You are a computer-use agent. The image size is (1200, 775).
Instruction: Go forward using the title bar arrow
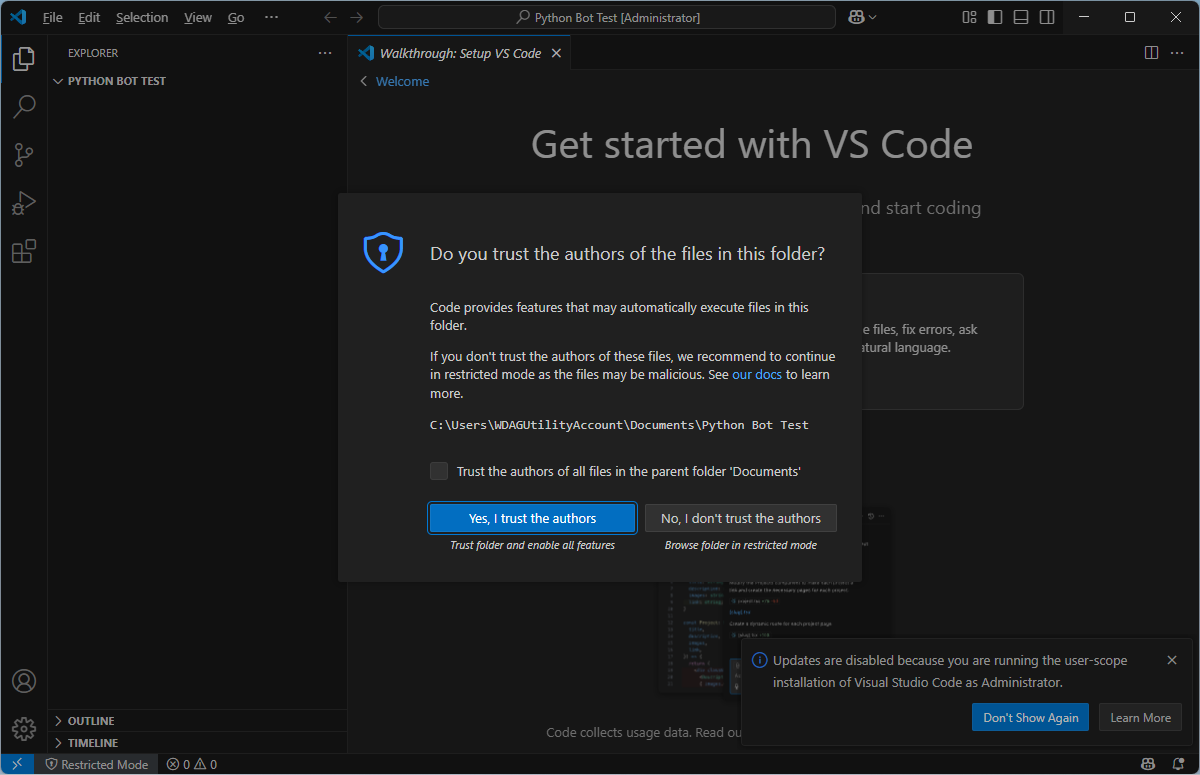click(357, 17)
